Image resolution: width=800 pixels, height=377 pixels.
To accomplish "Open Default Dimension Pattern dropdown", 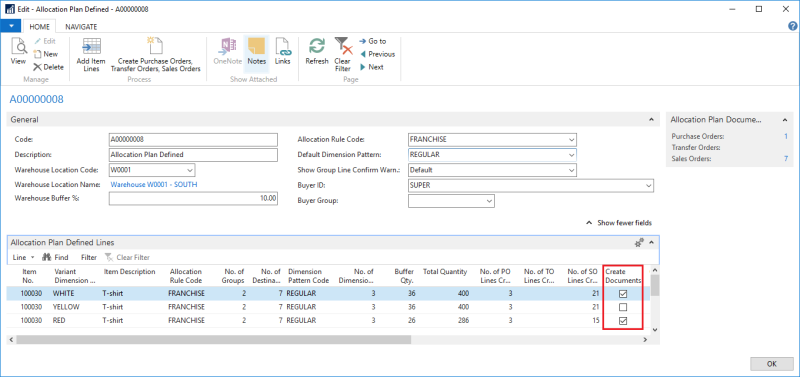I will [571, 155].
